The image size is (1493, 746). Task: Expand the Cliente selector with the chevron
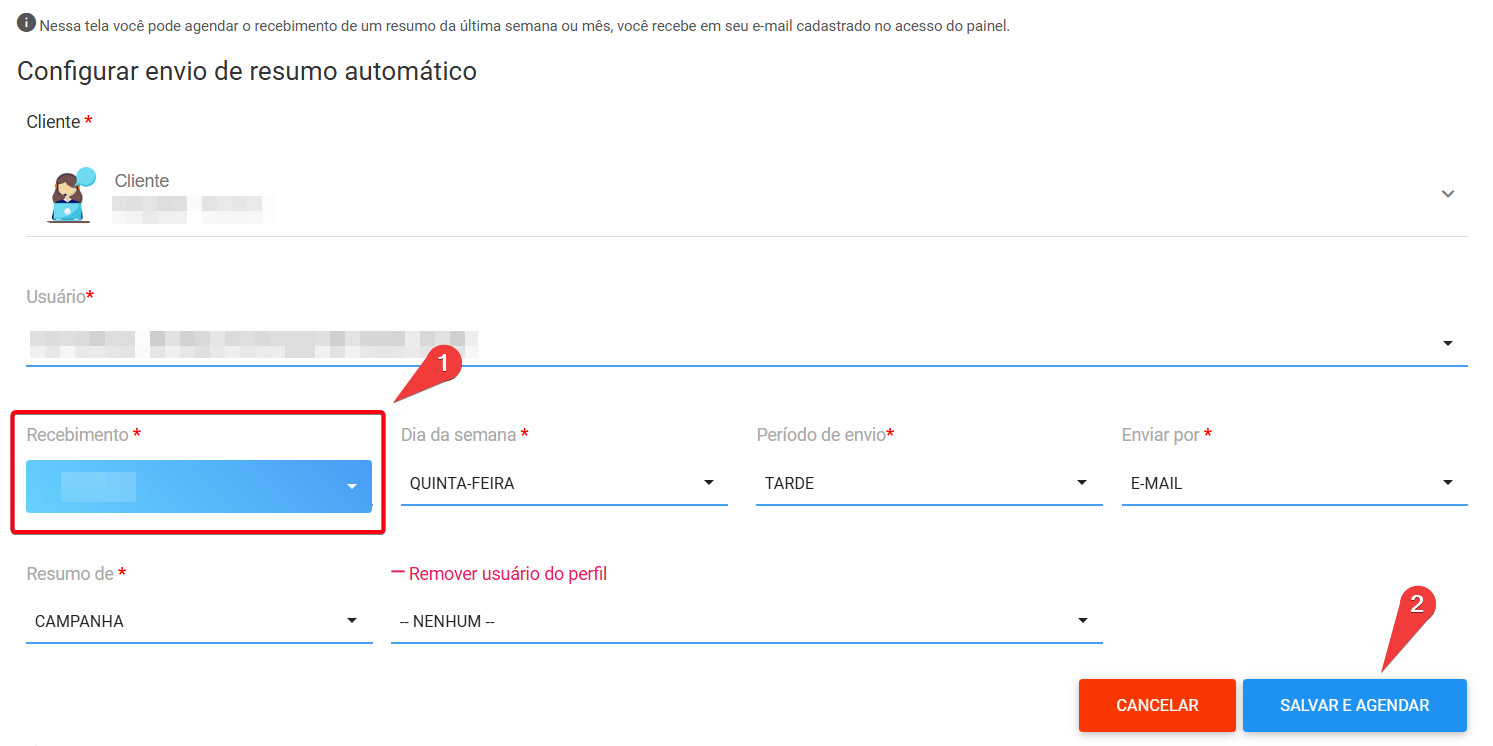coord(1447,194)
